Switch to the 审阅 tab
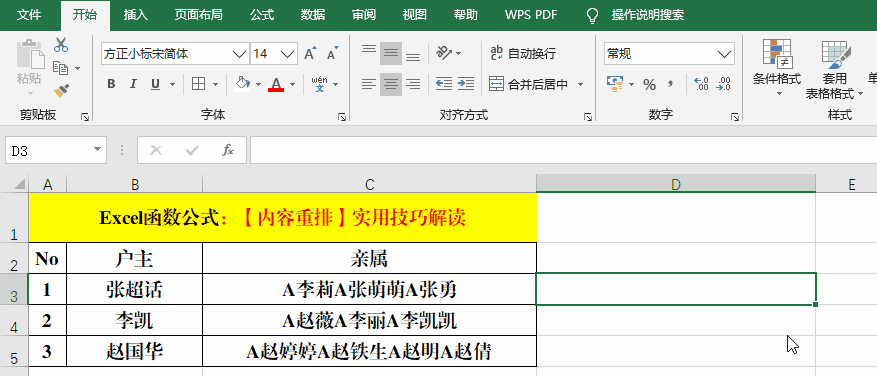 (x=364, y=15)
